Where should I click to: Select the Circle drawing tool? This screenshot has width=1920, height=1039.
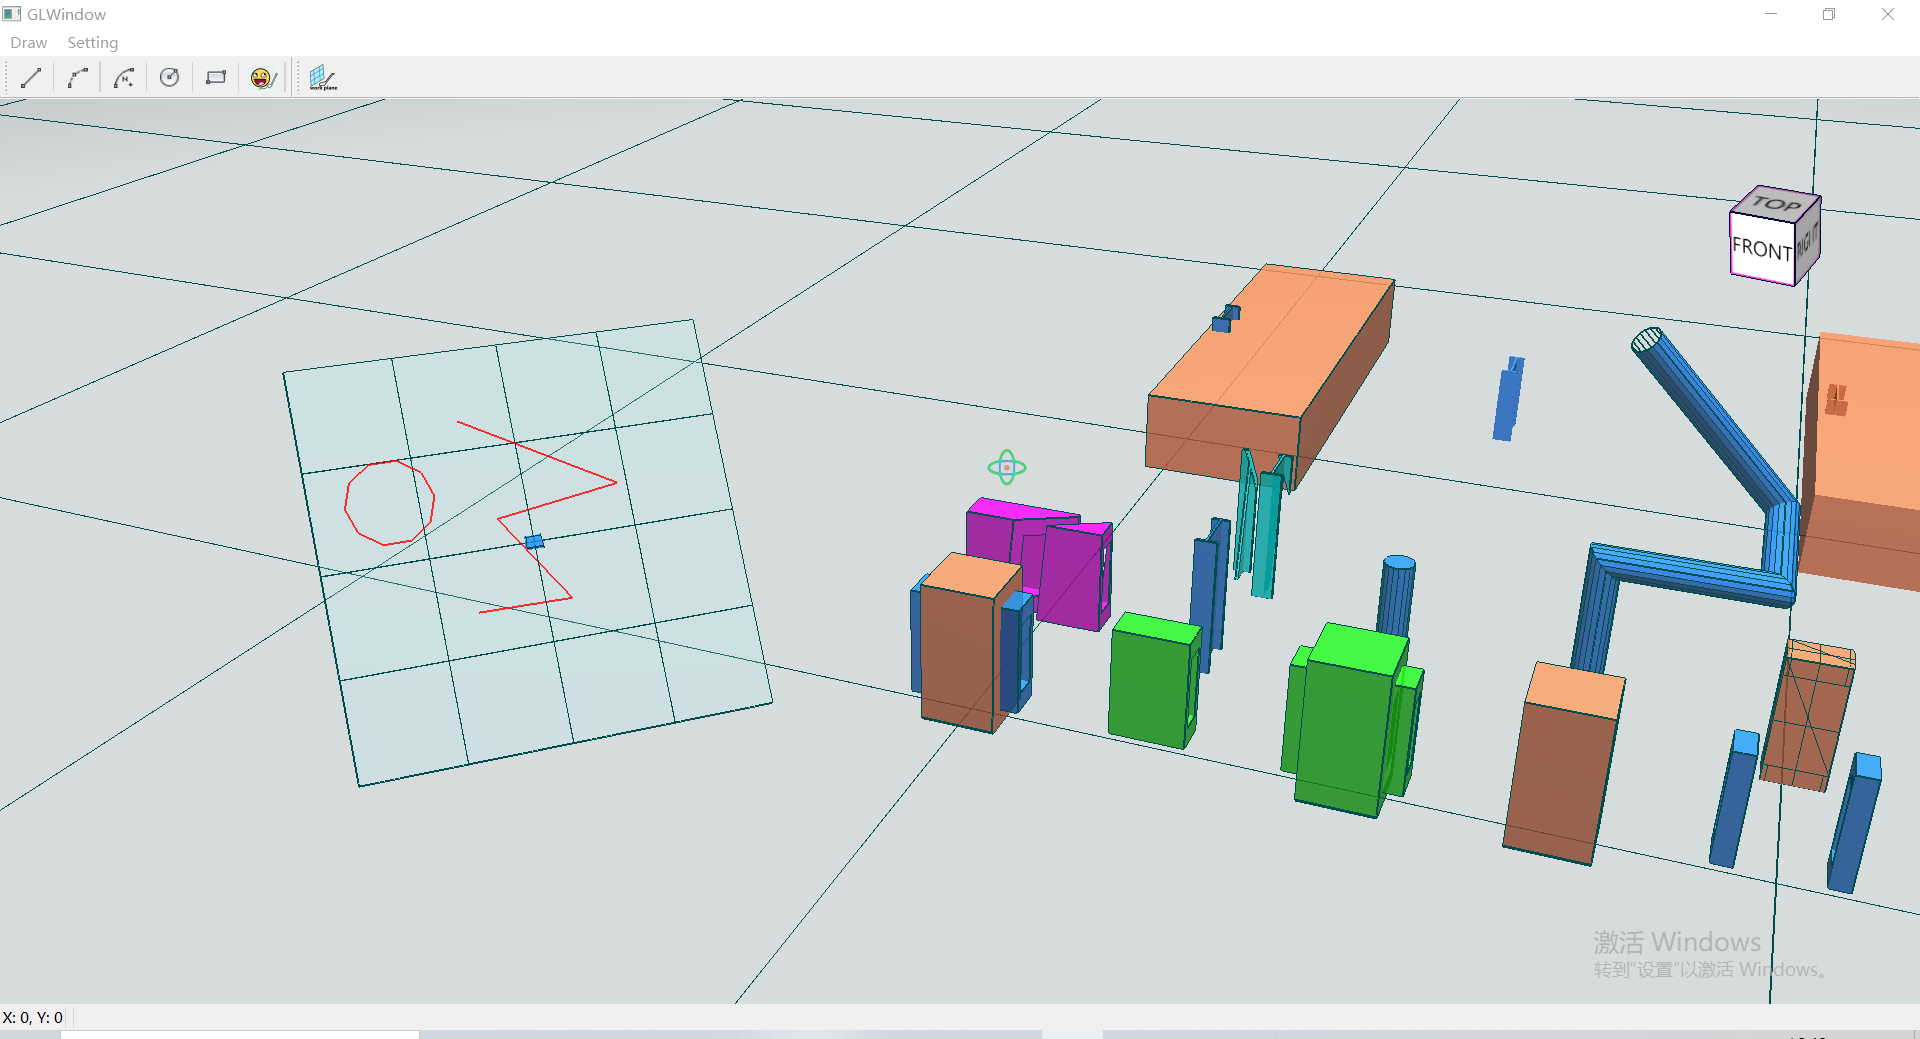tap(170, 78)
